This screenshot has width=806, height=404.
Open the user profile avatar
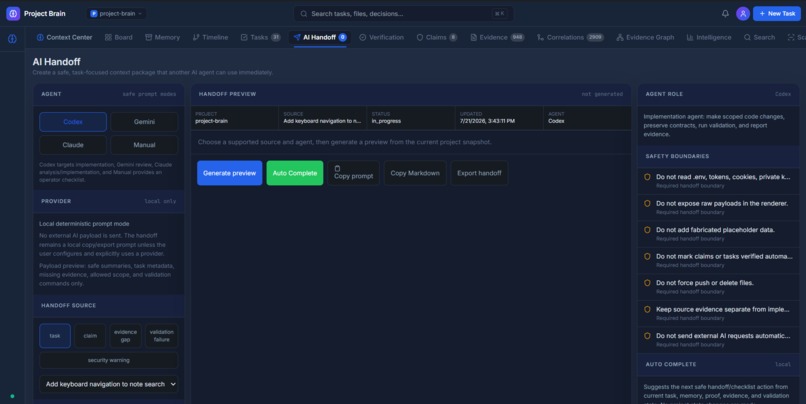tap(742, 14)
